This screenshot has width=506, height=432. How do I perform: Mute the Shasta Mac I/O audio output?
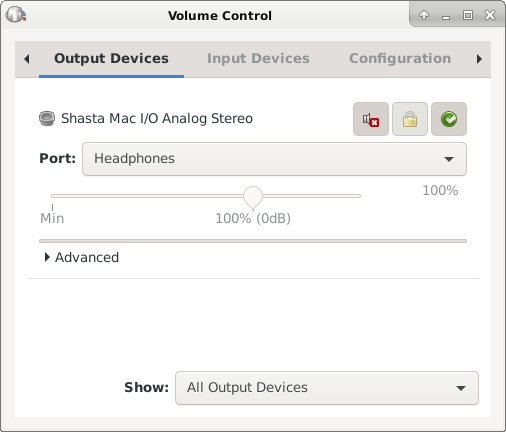(x=371, y=119)
